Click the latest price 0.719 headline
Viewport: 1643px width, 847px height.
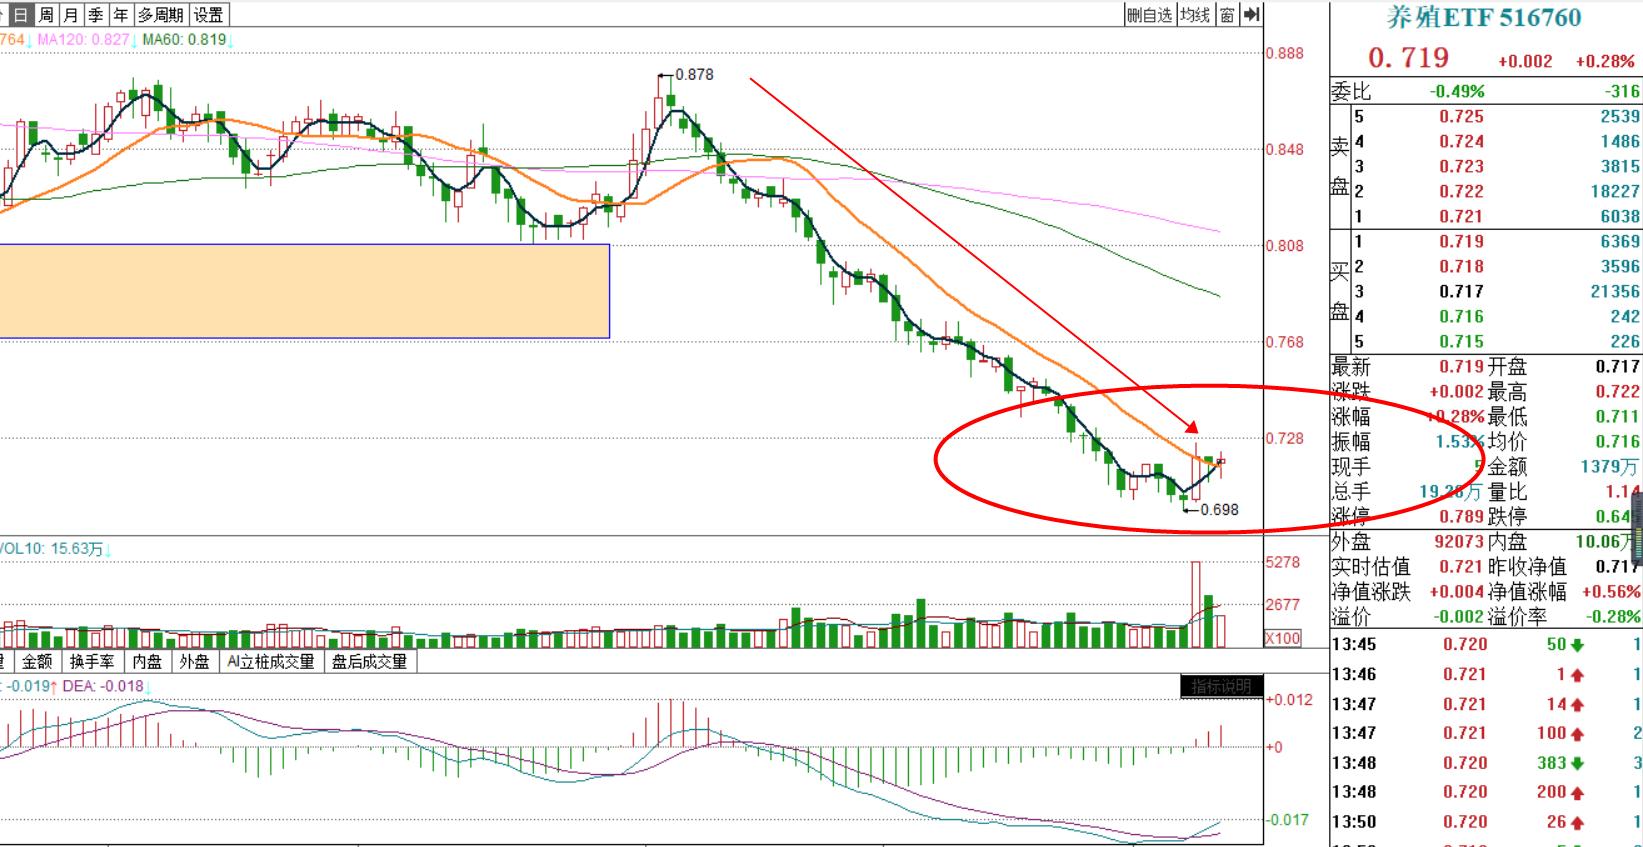click(x=1408, y=59)
